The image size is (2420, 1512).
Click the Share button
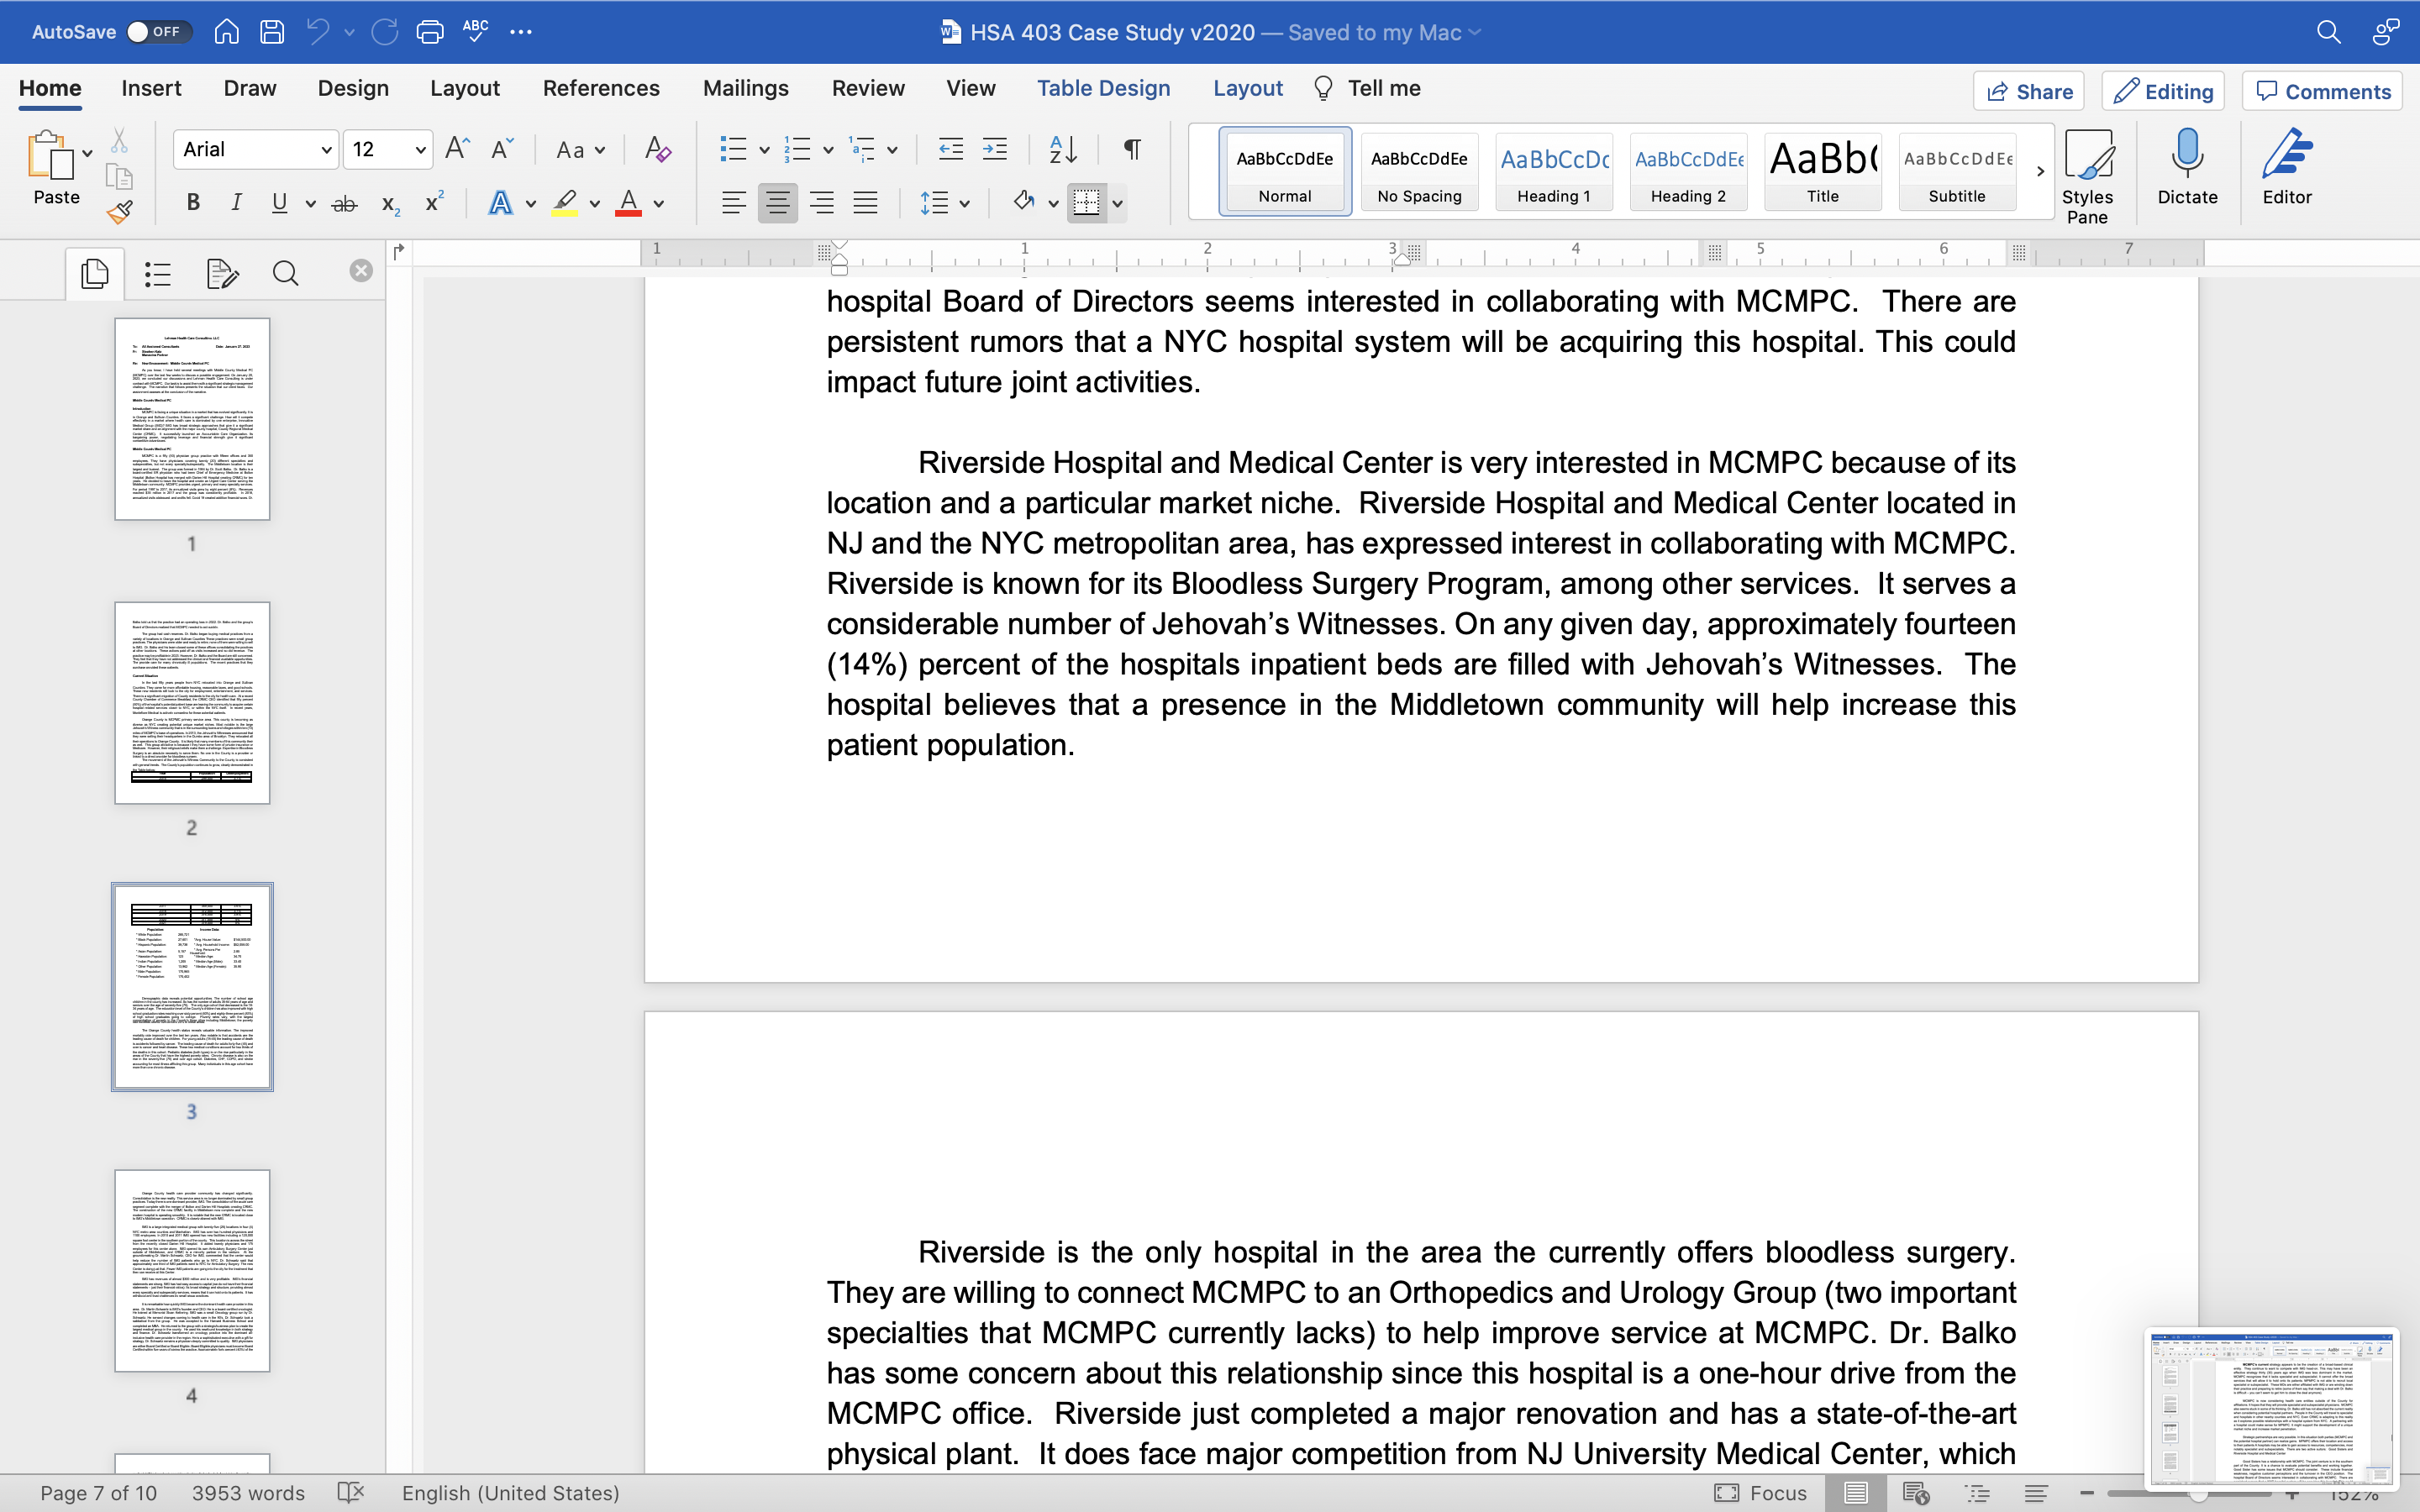2029,91
